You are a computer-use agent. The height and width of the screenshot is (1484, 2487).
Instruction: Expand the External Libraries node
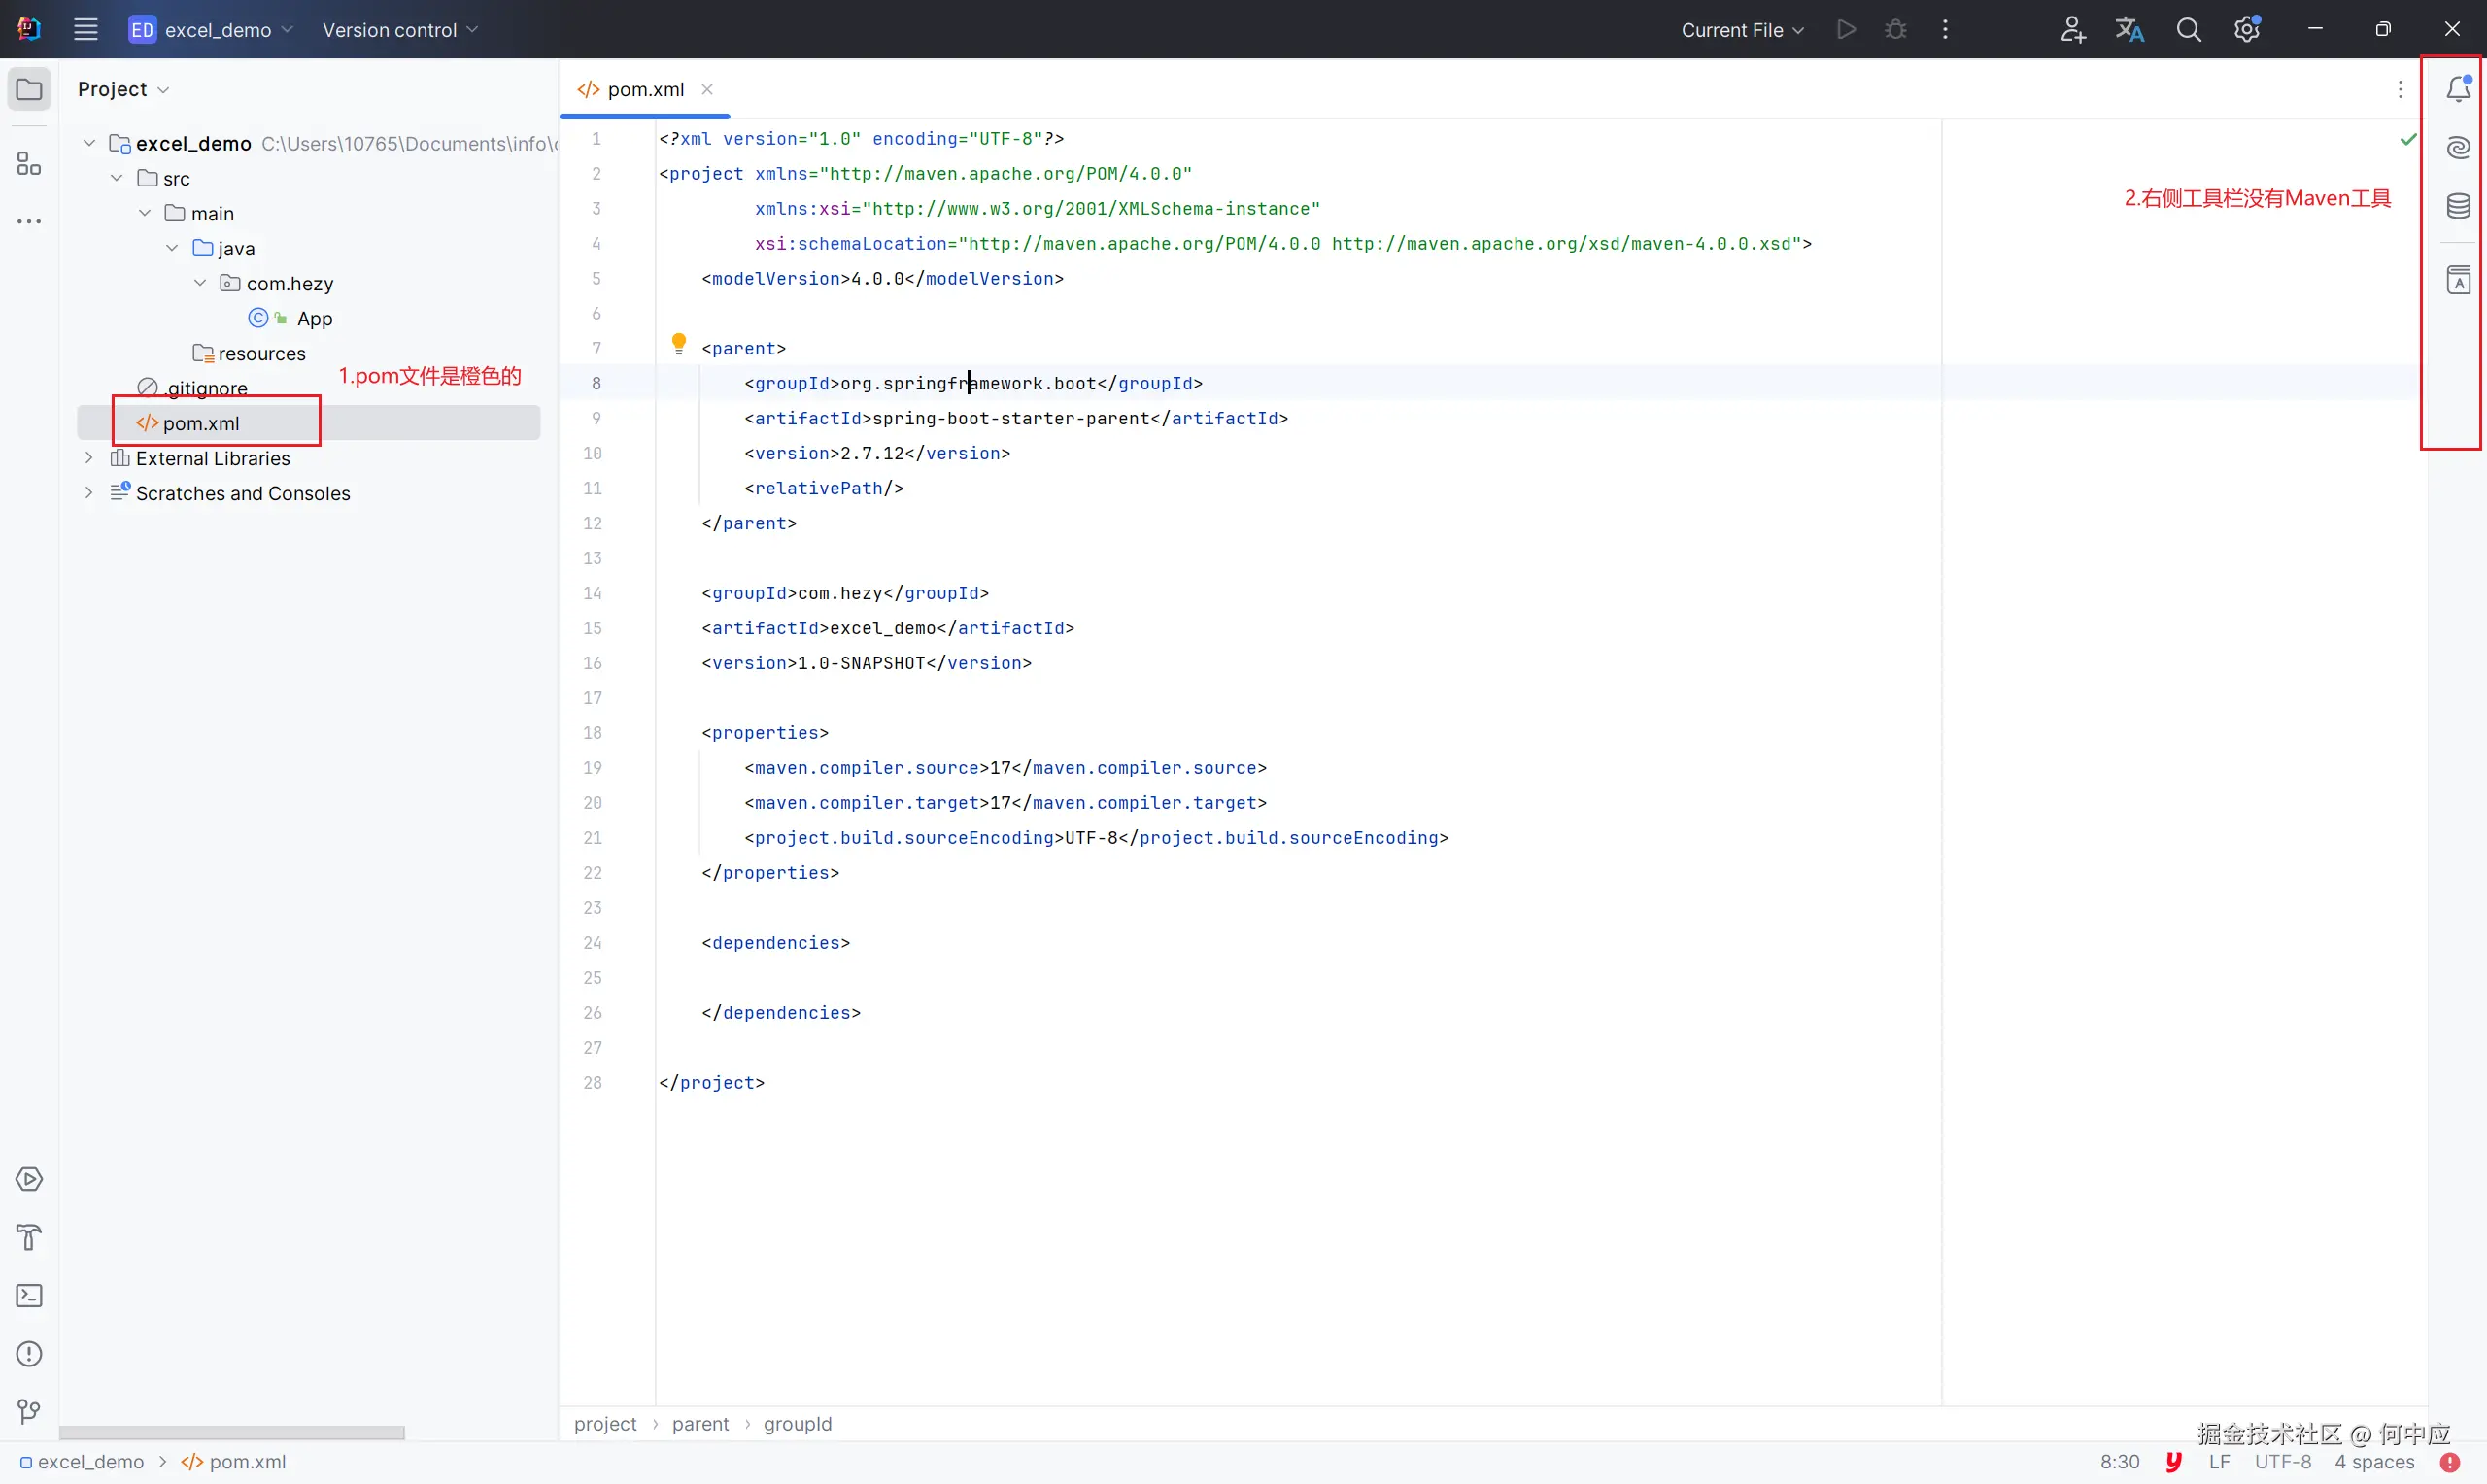coord(89,458)
